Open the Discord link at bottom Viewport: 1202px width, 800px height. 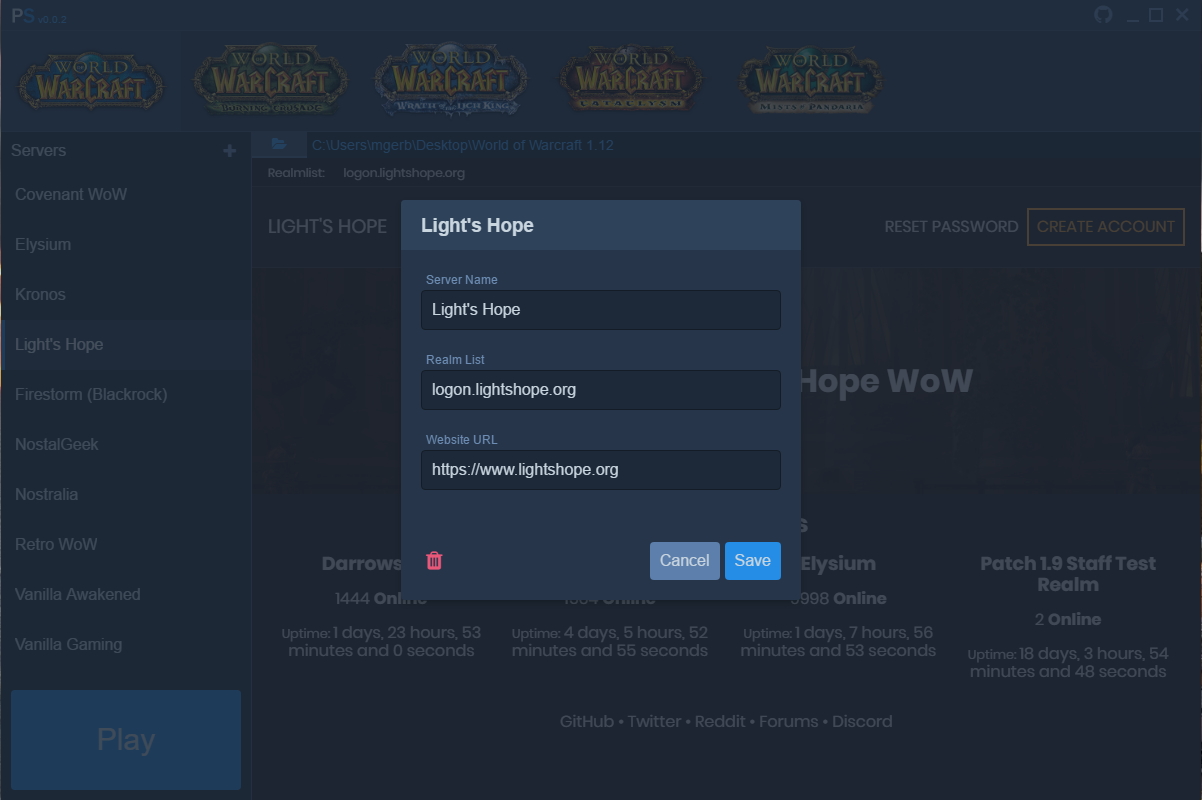862,722
